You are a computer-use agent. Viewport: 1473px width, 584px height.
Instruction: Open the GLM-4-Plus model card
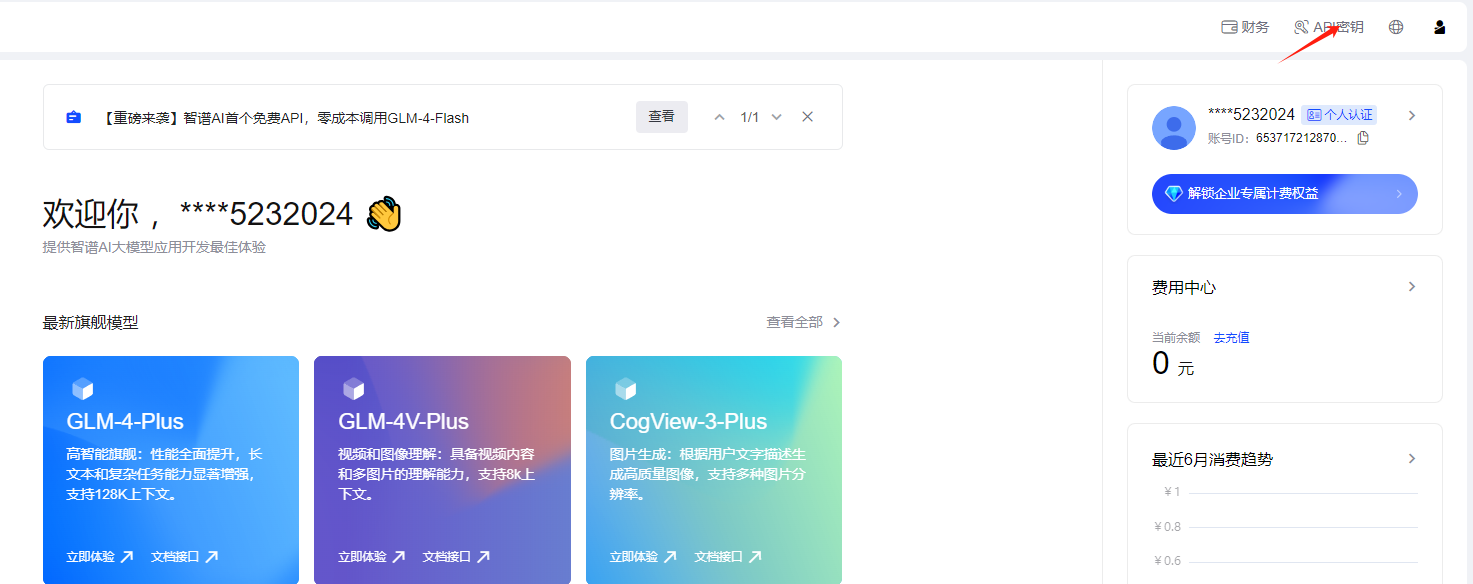point(171,470)
